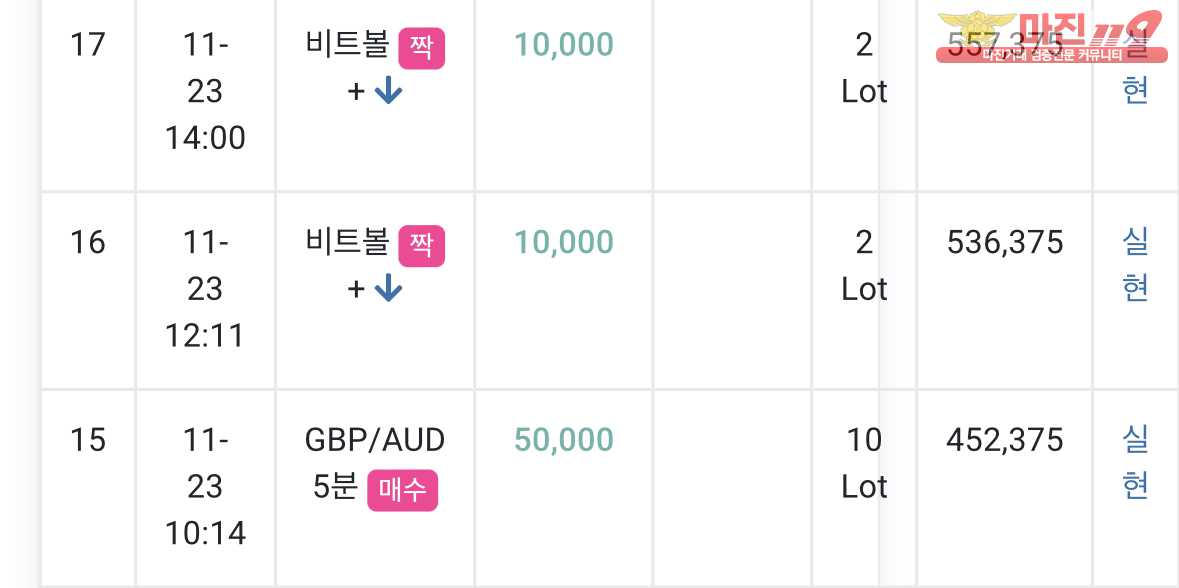
Task: Click the 10,000 amount in row 16
Action: pos(563,242)
